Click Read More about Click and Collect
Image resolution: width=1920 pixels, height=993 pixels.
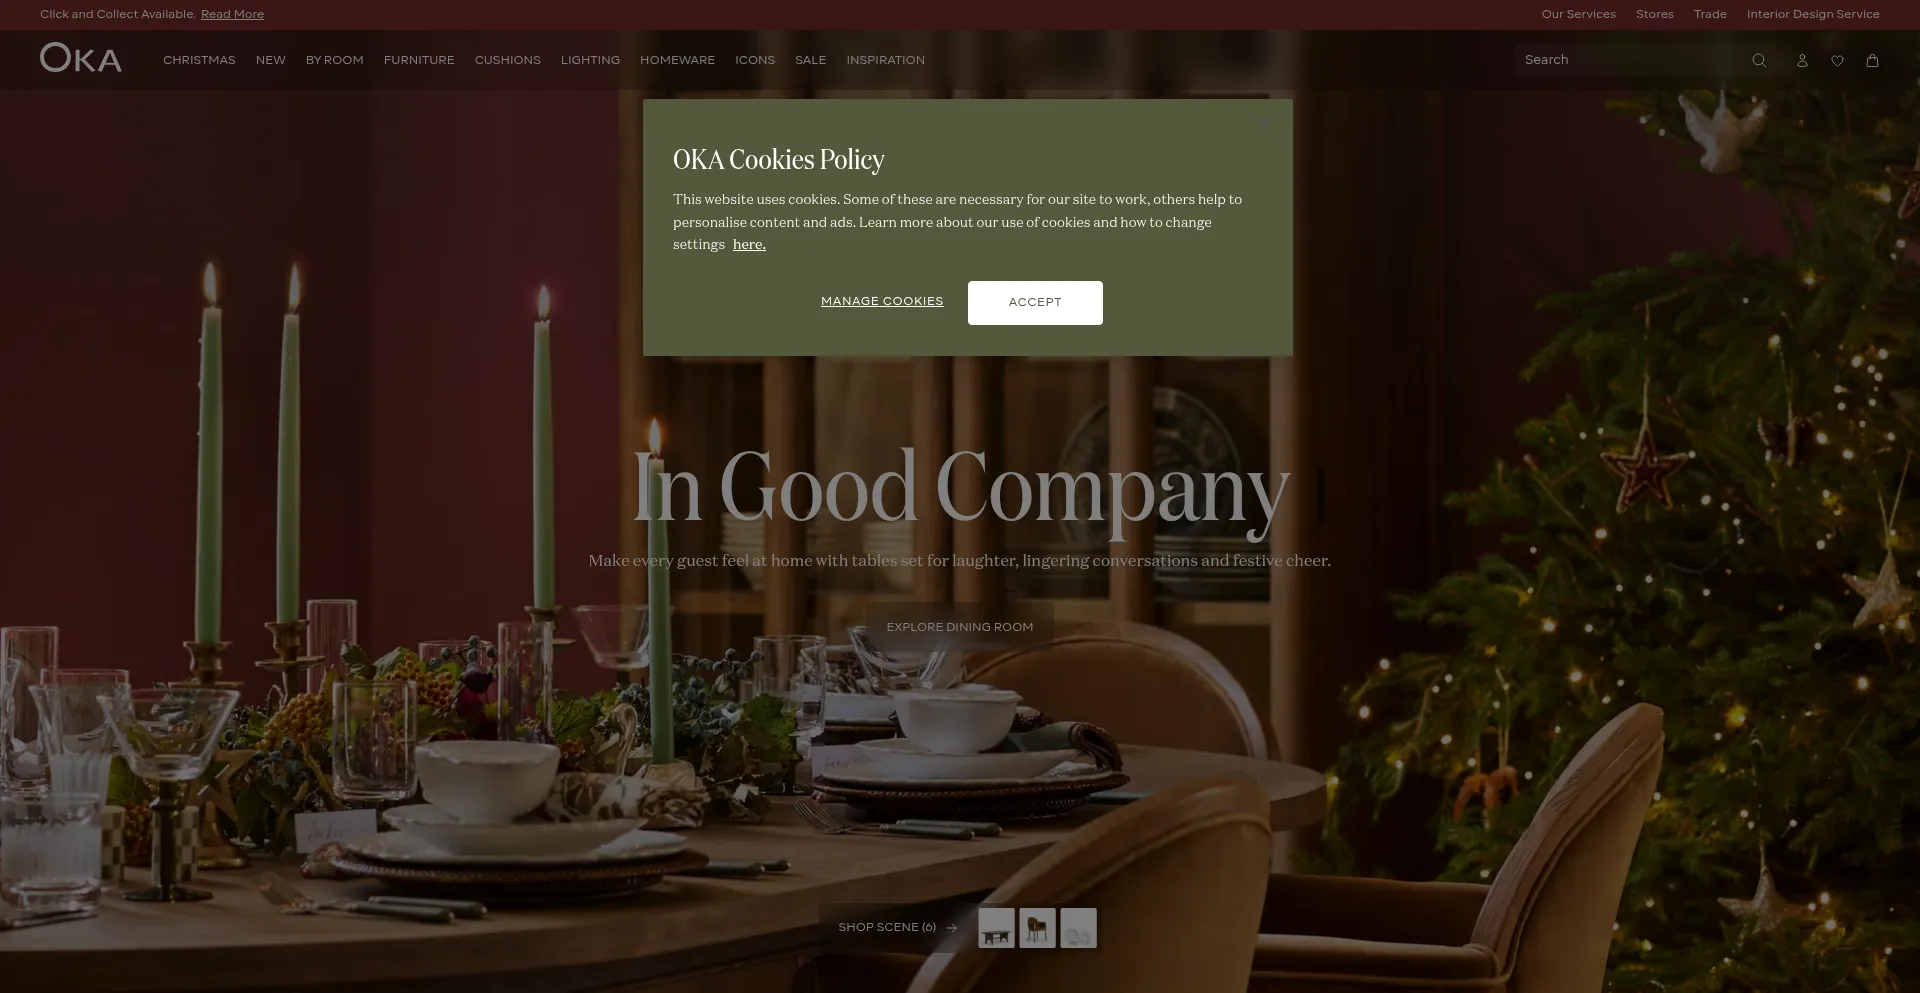click(x=232, y=15)
